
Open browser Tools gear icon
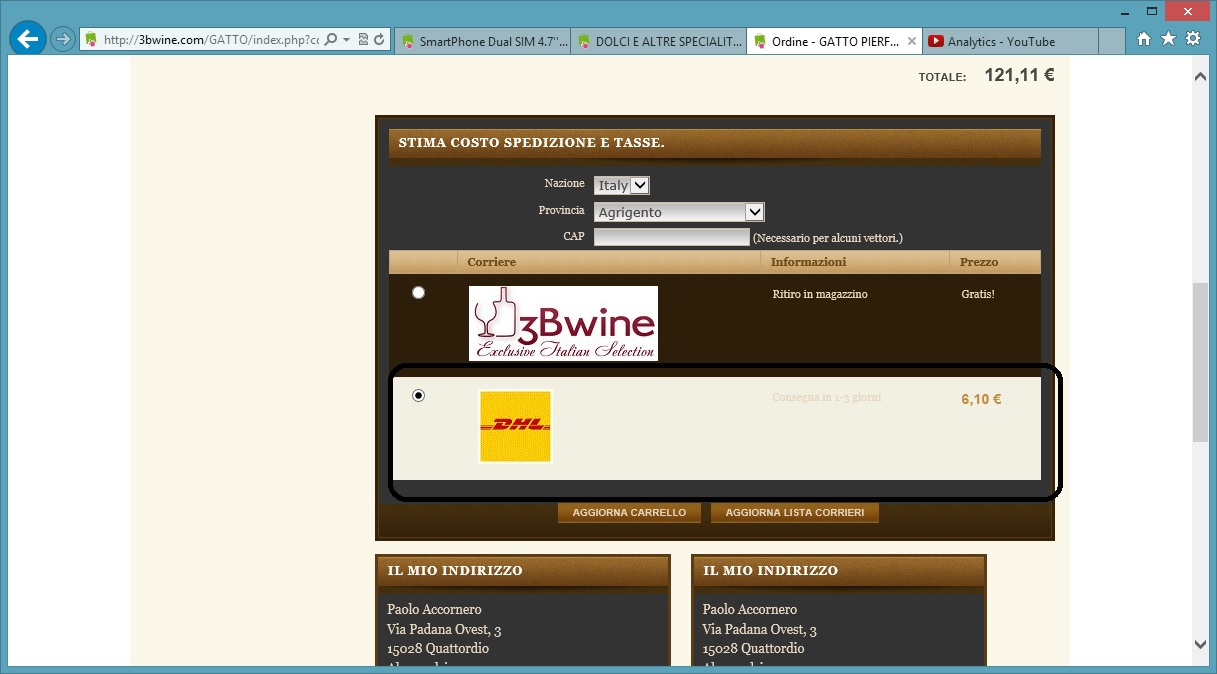1193,39
